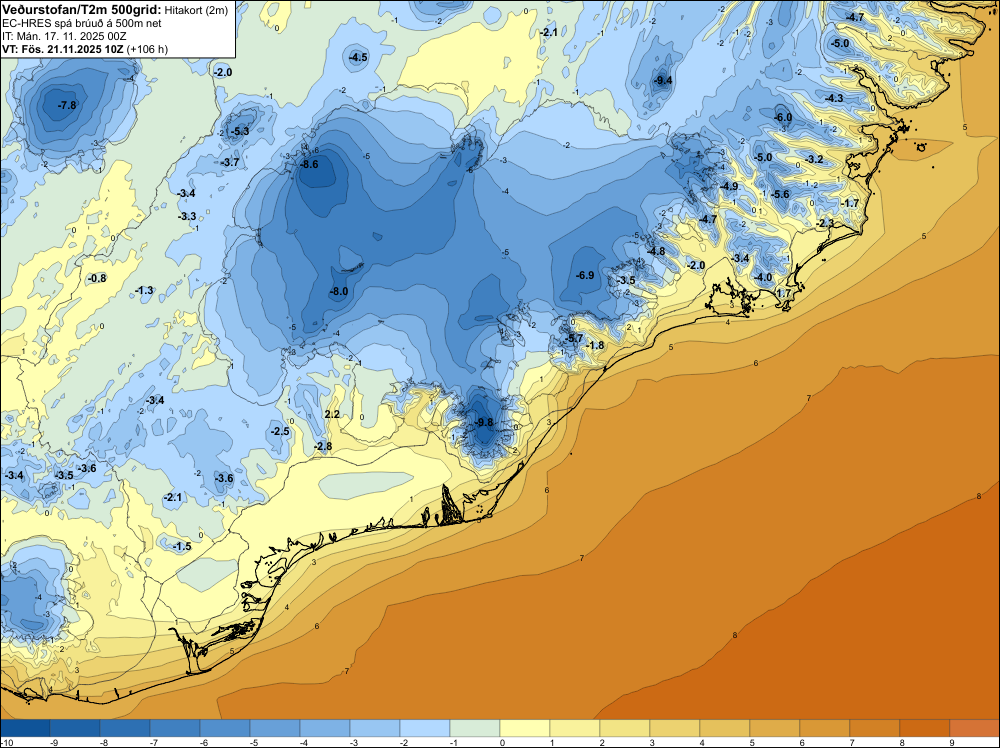Click the 2.2 temperature label
Viewport: 1000px width, 748px height.
point(332,414)
